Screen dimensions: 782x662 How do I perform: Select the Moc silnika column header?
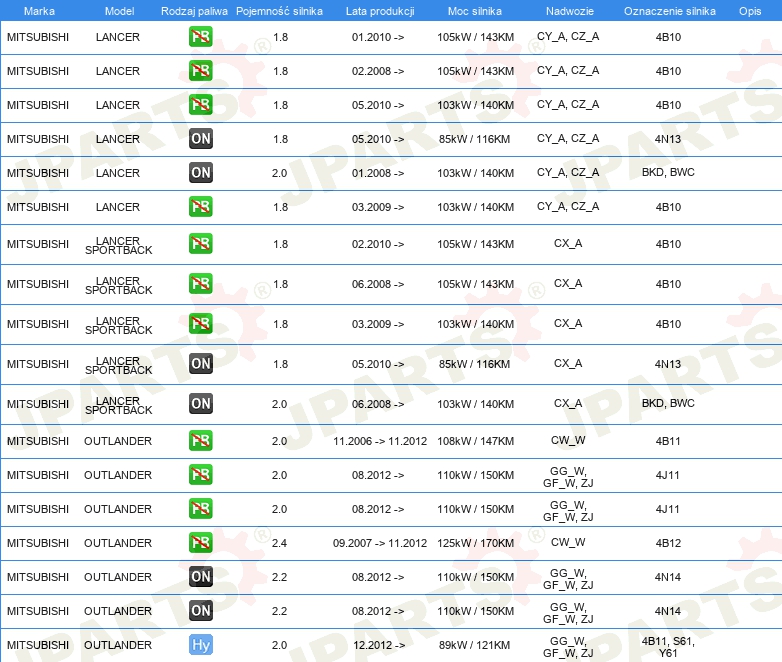tap(475, 10)
